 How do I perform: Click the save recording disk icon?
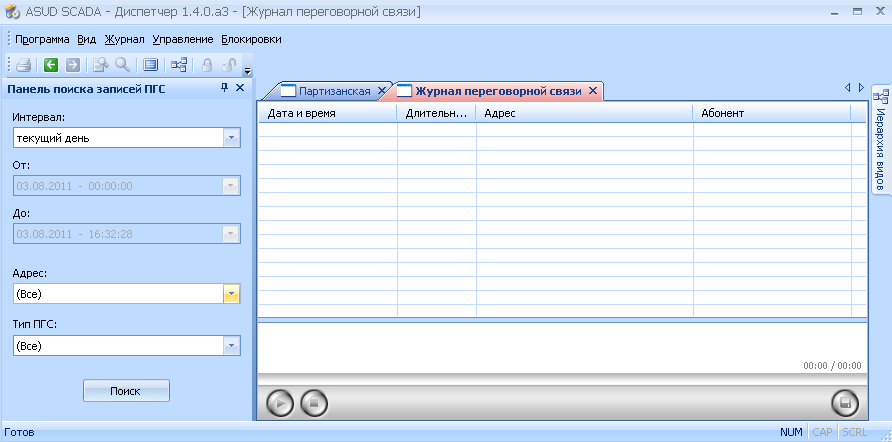[845, 403]
